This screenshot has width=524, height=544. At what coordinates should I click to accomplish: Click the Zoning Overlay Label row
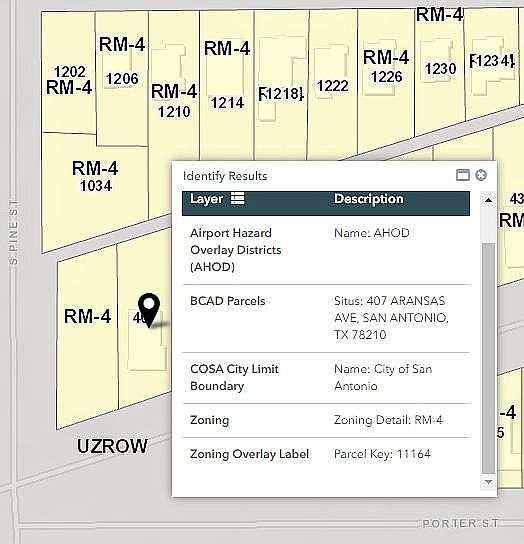[x=326, y=454]
